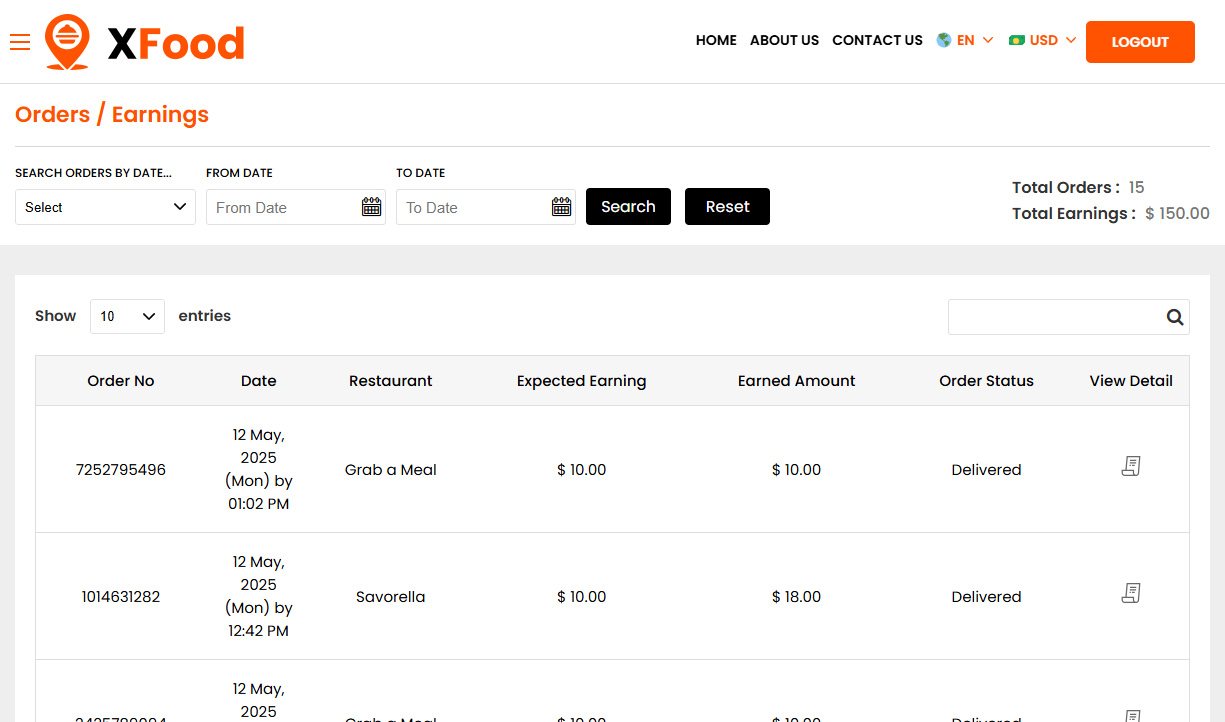Reset the order date filters
The image size is (1225, 722).
coord(727,206)
